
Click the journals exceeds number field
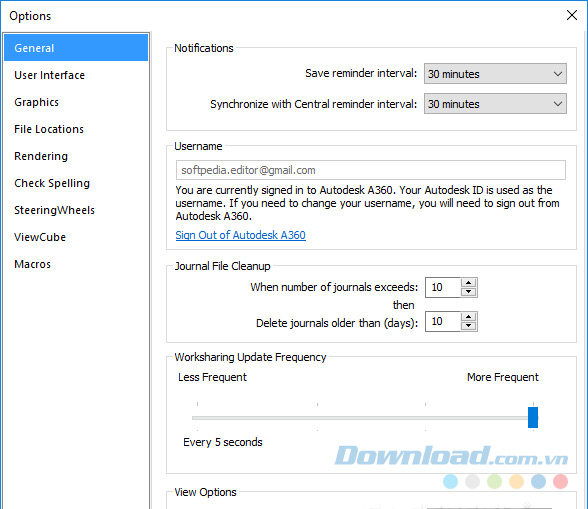(443, 287)
